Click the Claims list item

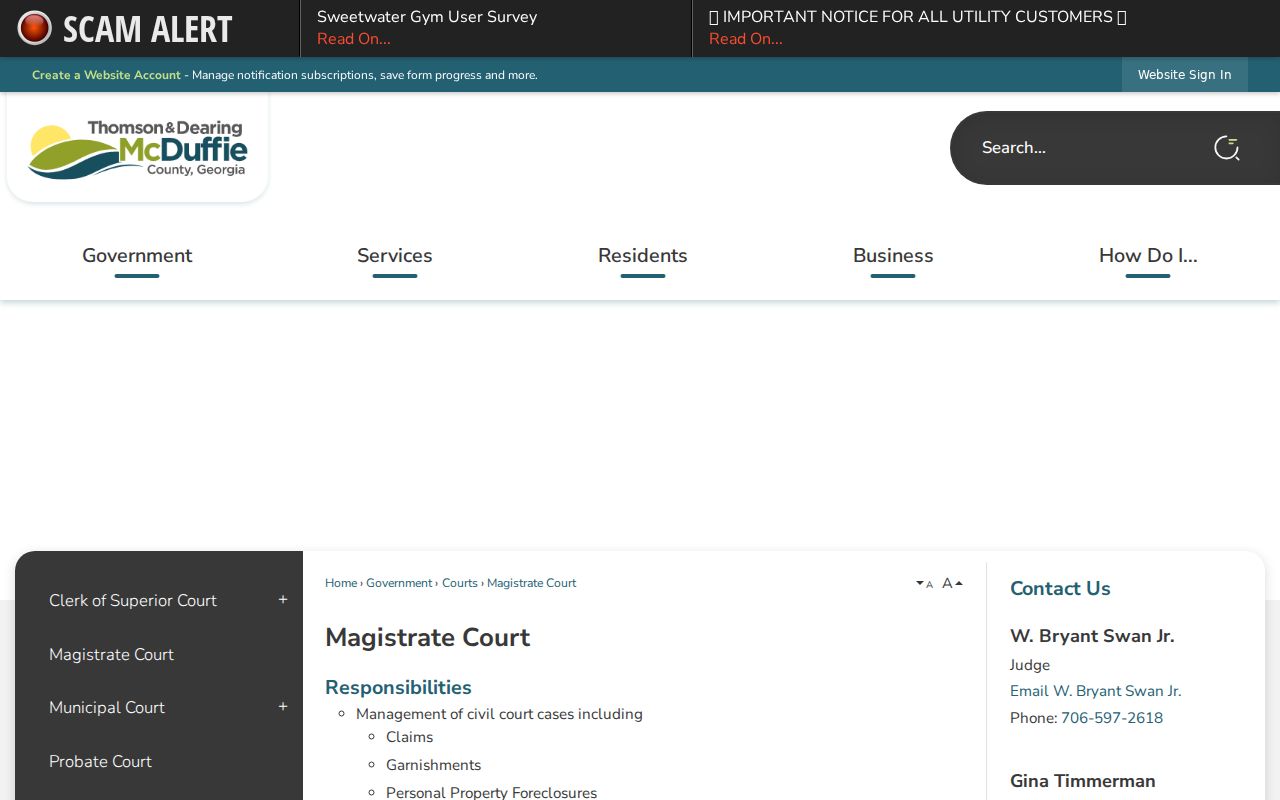(409, 737)
